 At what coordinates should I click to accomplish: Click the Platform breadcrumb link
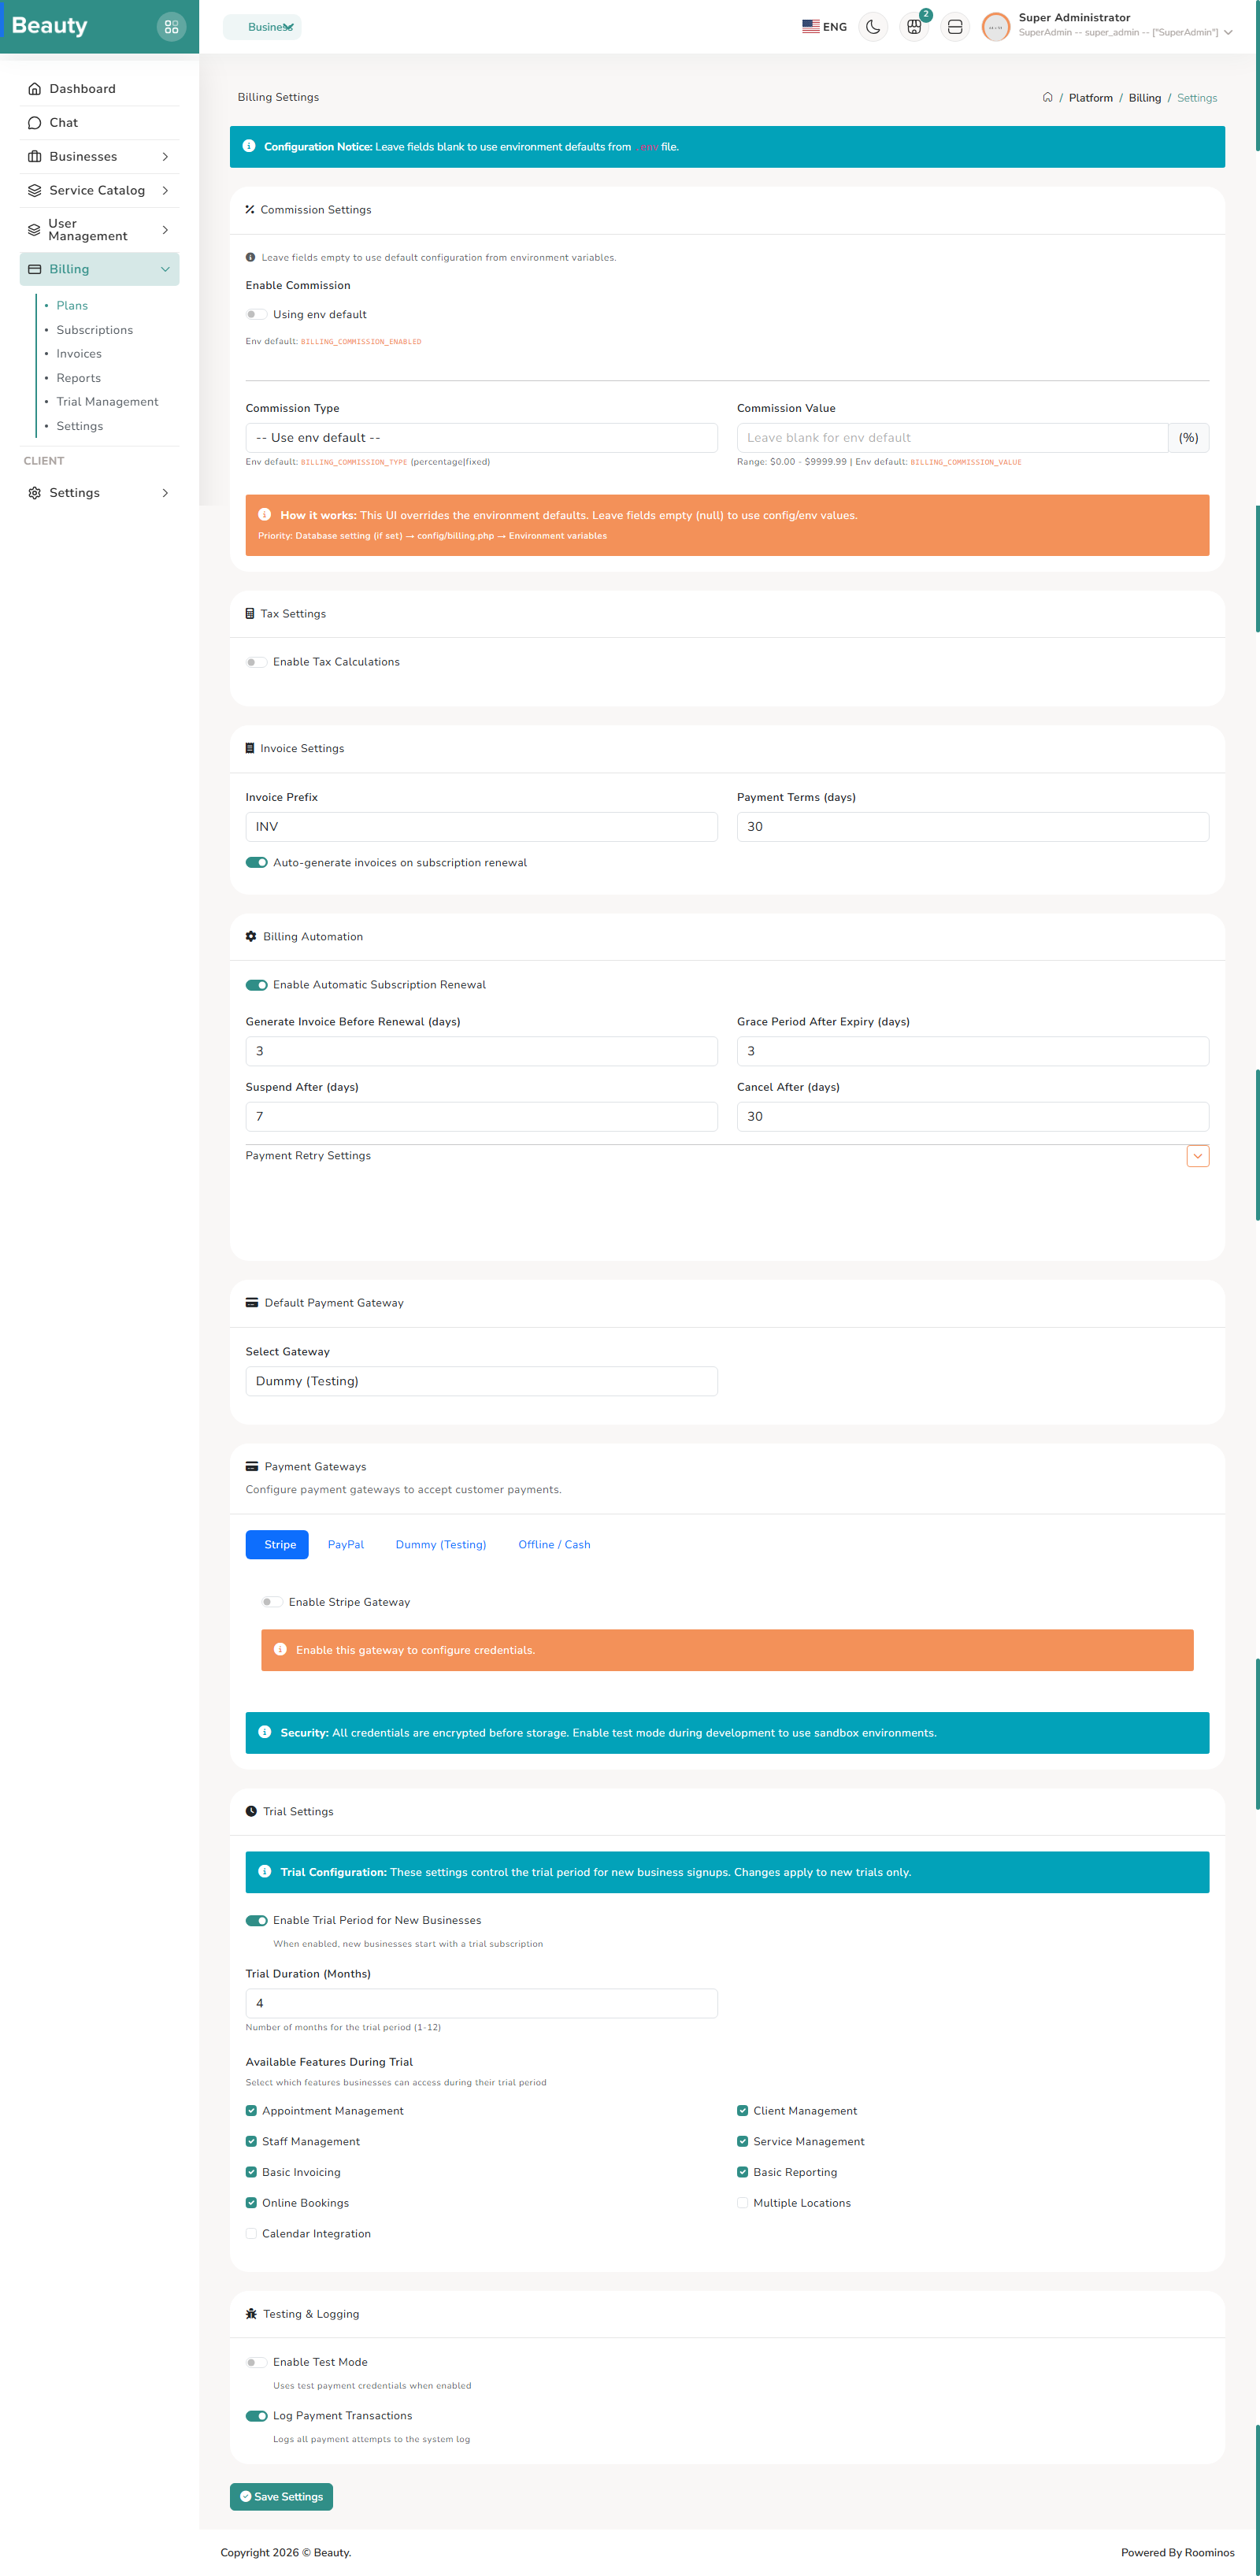(x=1090, y=98)
